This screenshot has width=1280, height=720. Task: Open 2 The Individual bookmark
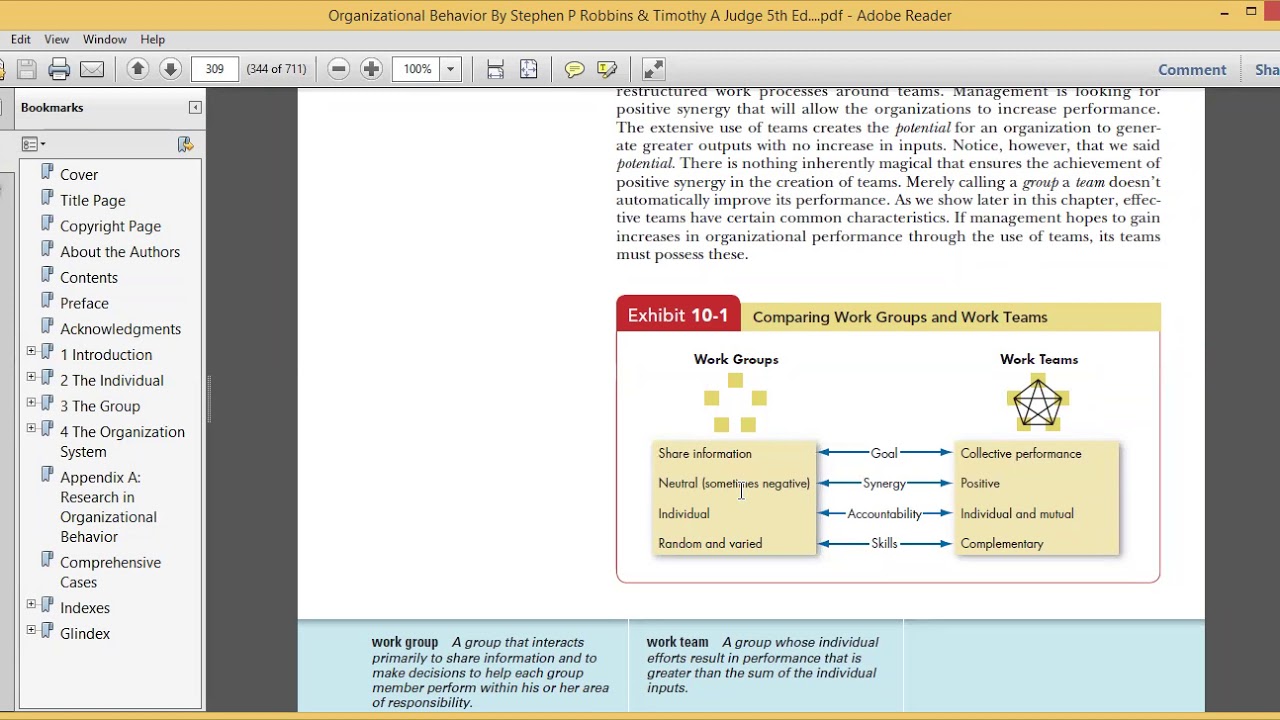pyautogui.click(x=112, y=380)
